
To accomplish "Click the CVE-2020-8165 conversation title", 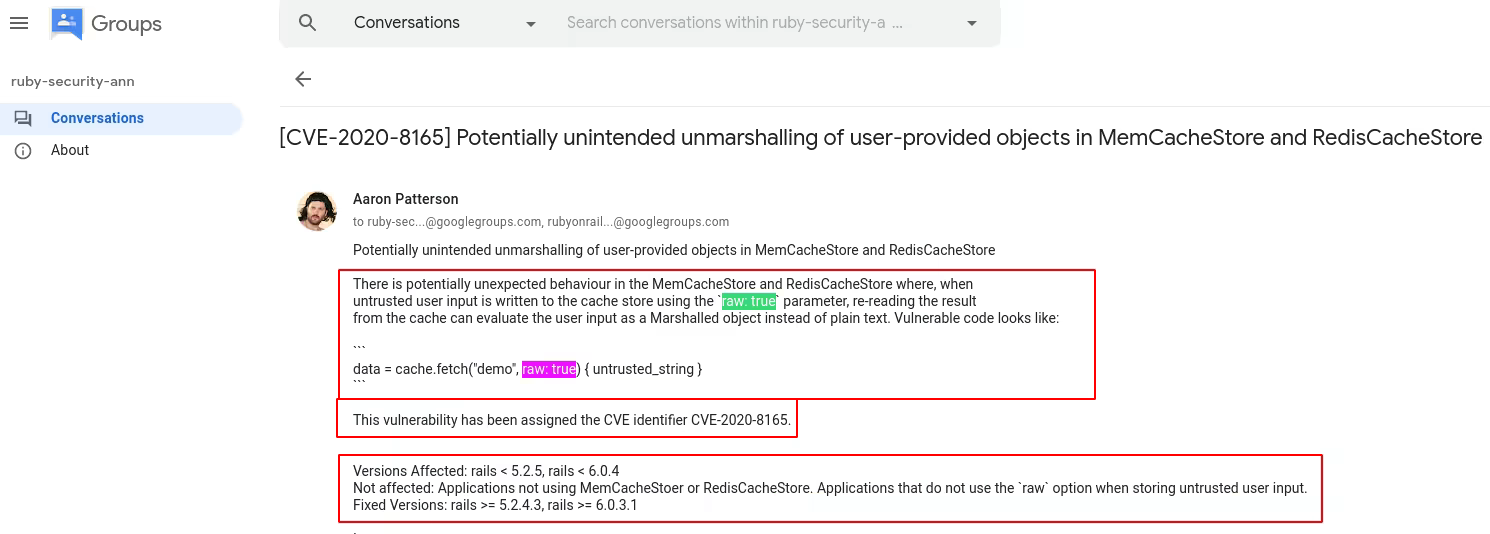I will point(880,138).
